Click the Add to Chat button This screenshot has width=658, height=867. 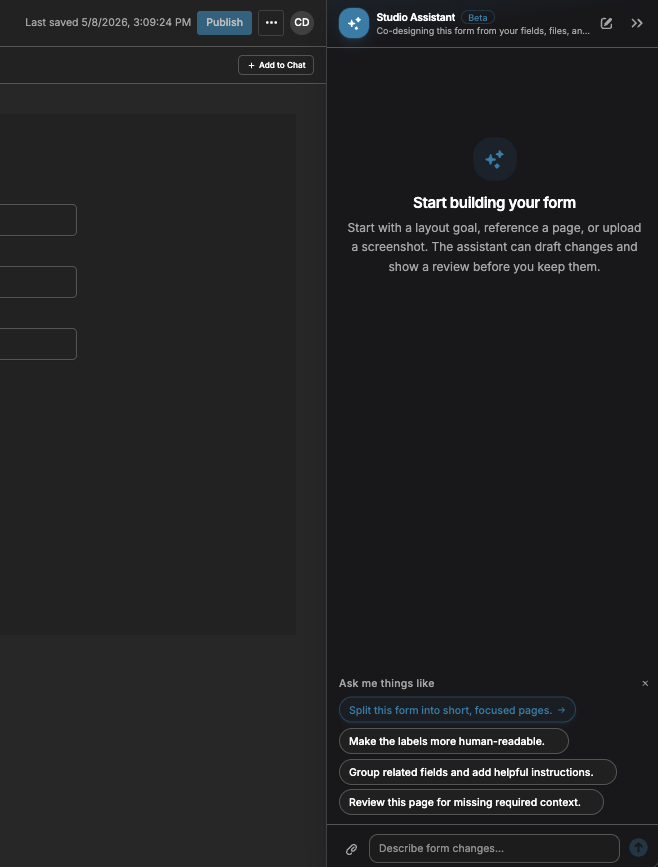click(276, 65)
